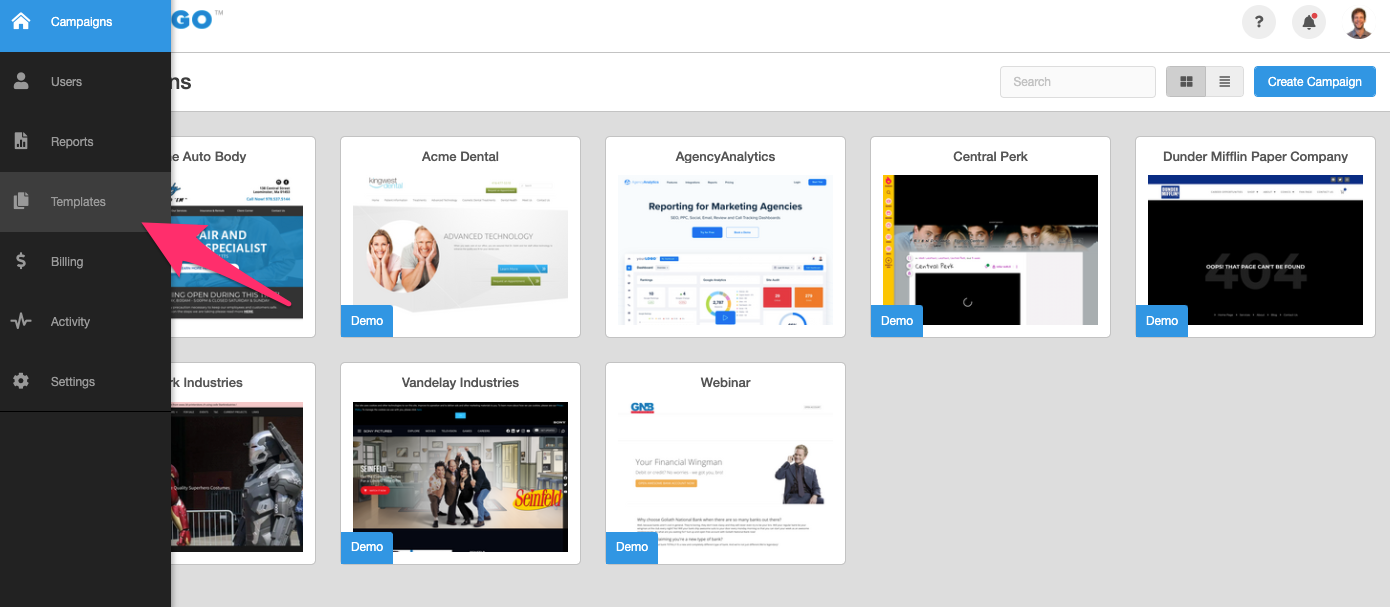
Task: Click the Acme Dental thumbnail image
Action: [460, 250]
